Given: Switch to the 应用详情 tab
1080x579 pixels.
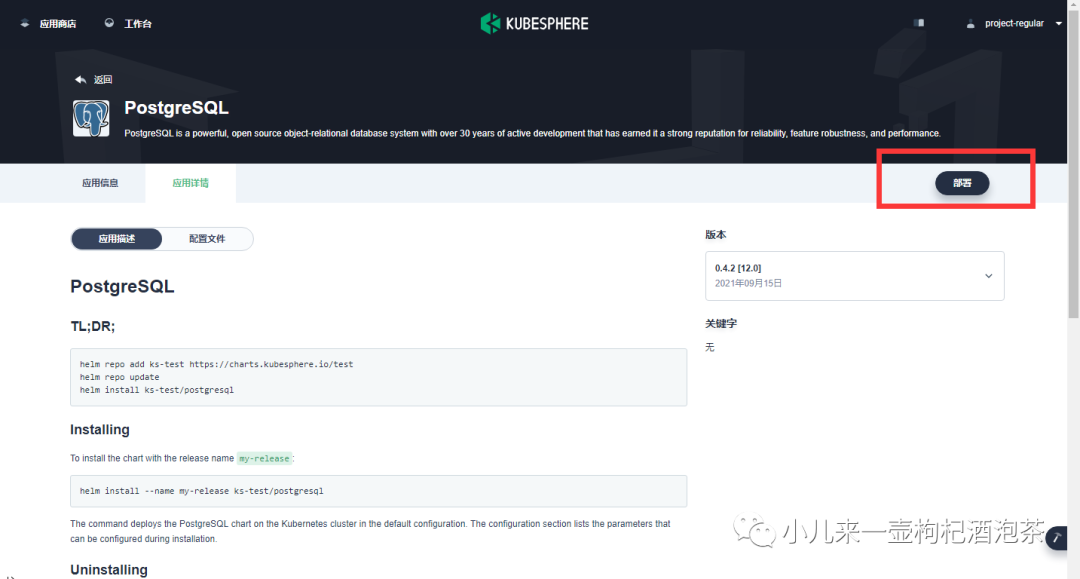Looking at the screenshot, I should click(x=190, y=183).
